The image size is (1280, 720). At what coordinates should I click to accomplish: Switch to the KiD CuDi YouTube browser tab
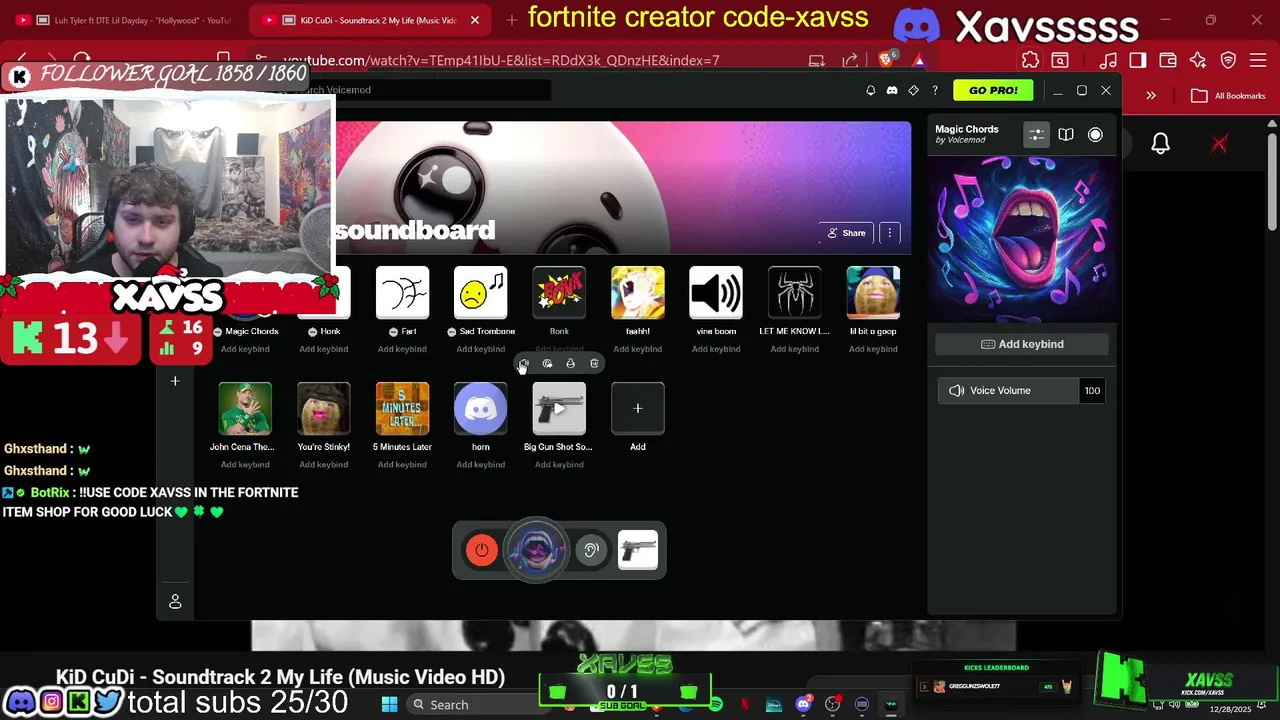369,20
